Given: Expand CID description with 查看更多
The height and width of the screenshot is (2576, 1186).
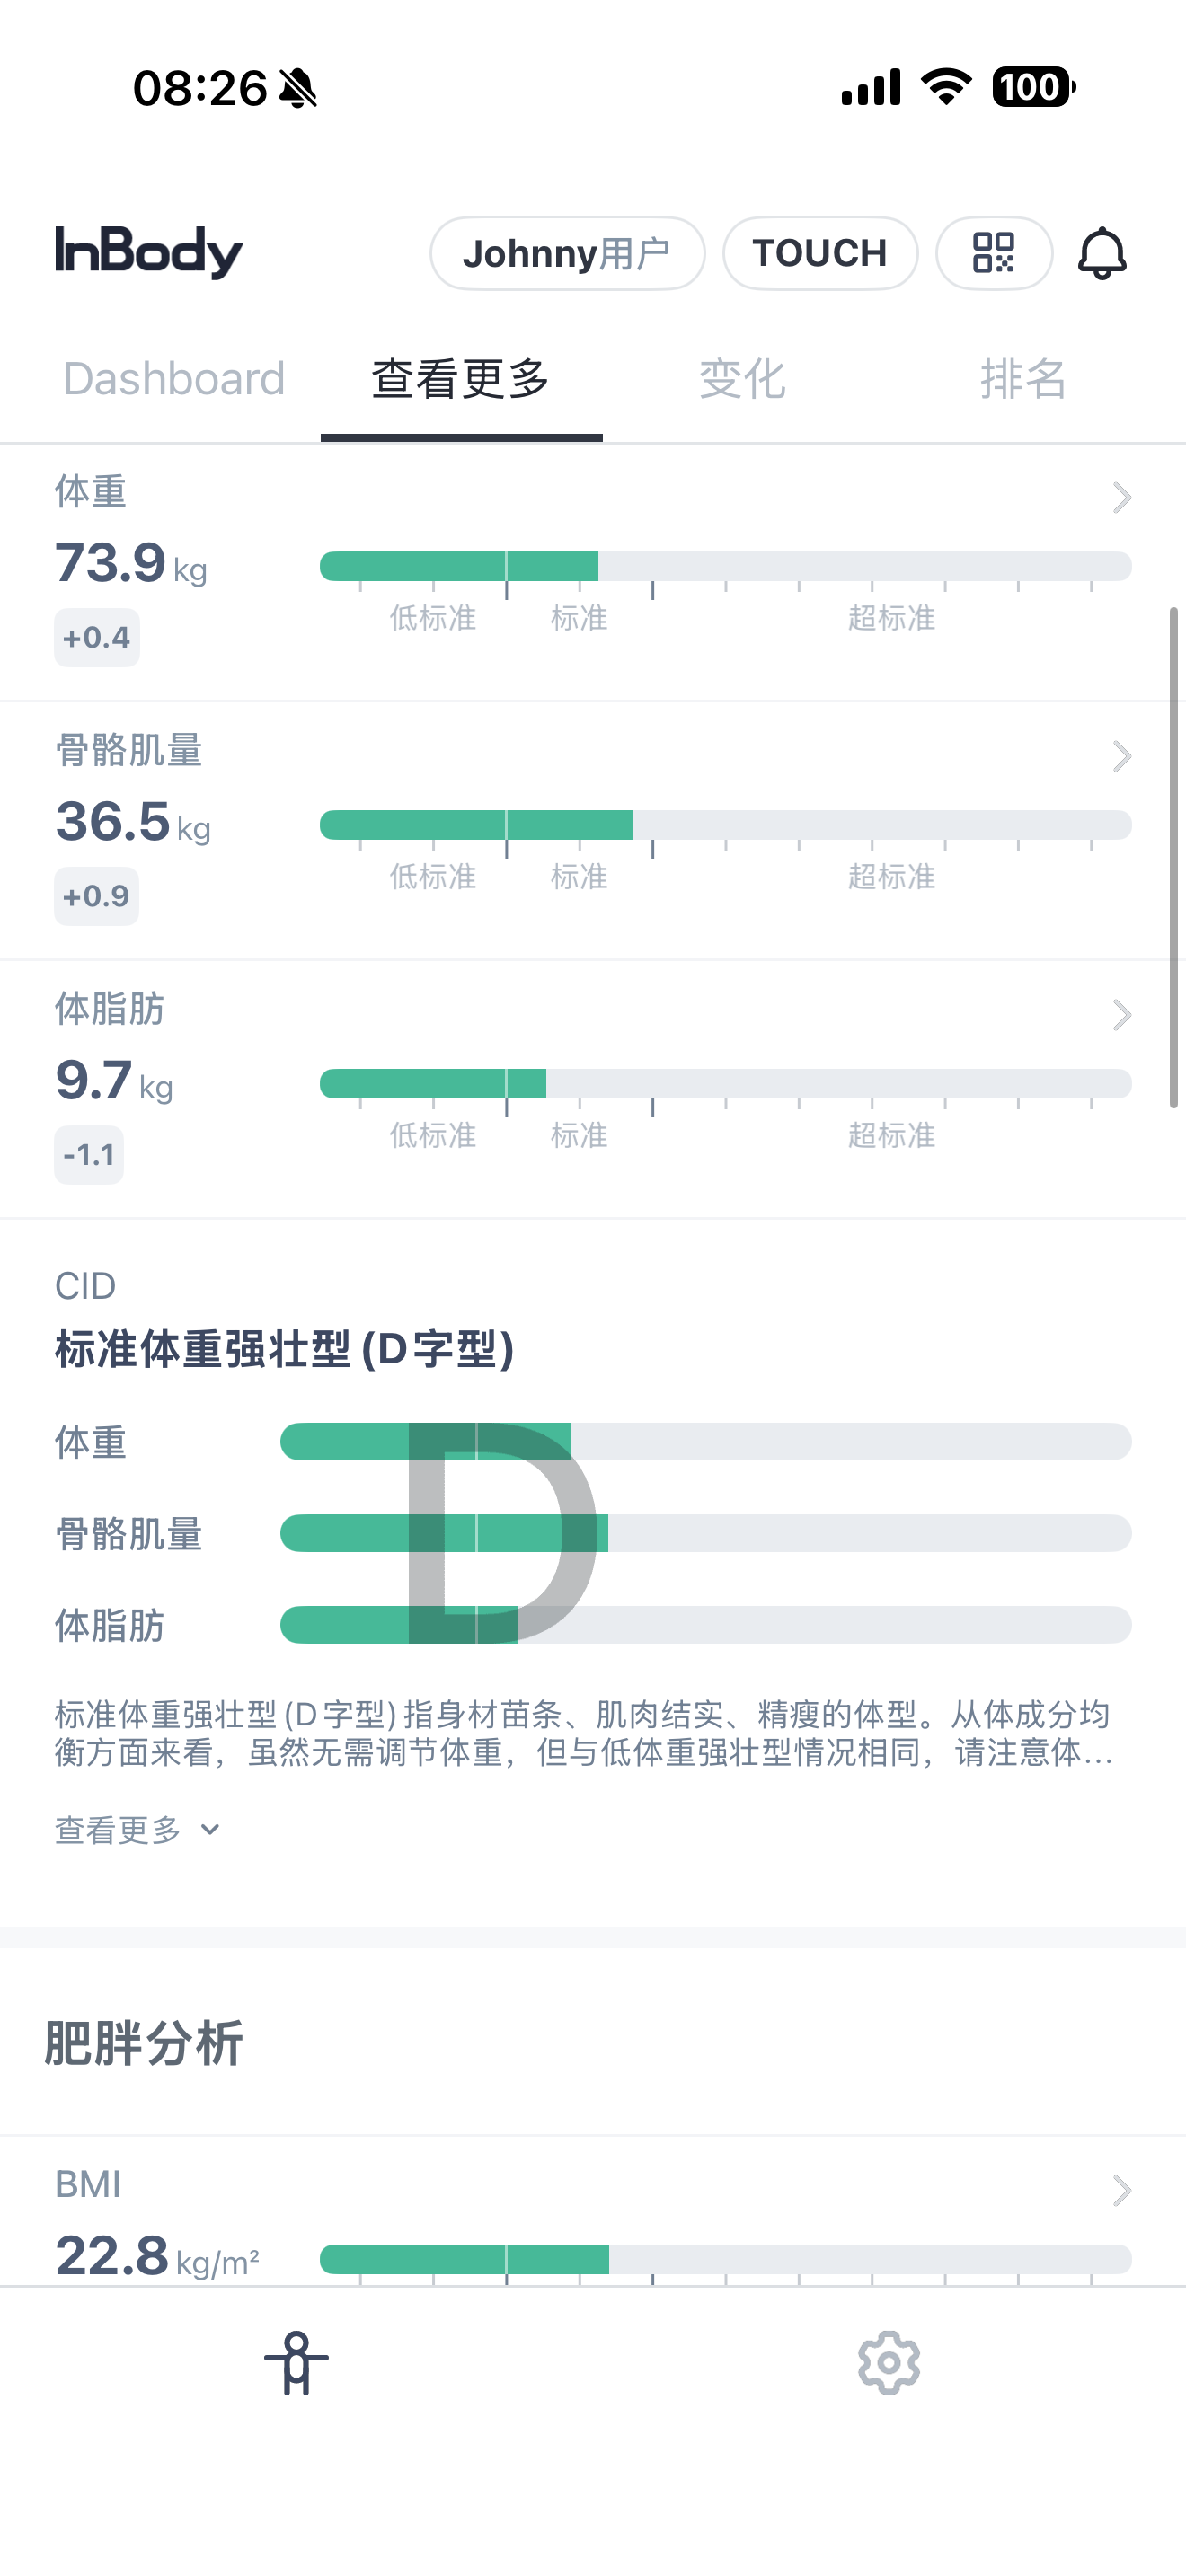Looking at the screenshot, I should [137, 1830].
